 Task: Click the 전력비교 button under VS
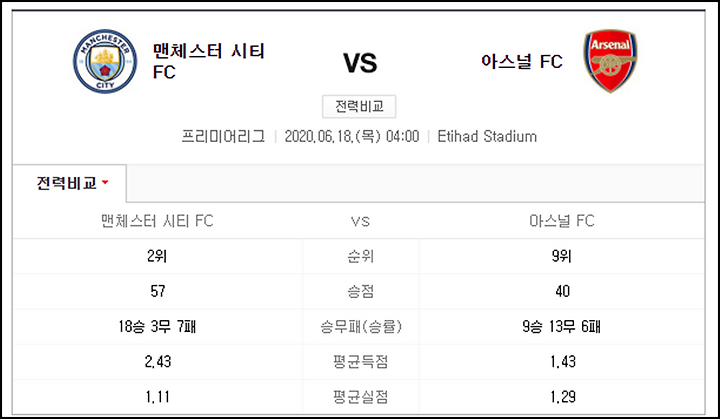coord(359,107)
